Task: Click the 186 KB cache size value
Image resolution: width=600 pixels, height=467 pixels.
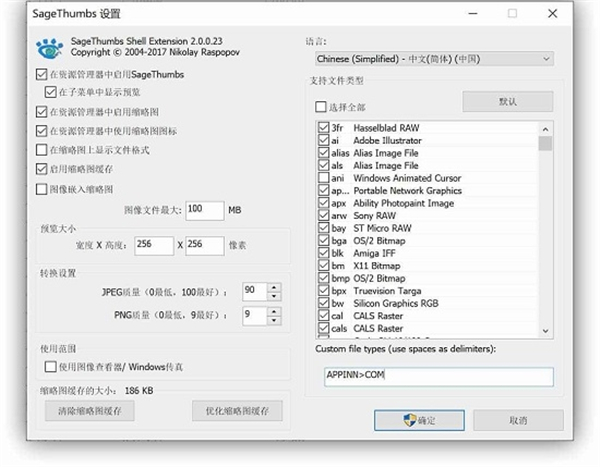Action: point(139,390)
